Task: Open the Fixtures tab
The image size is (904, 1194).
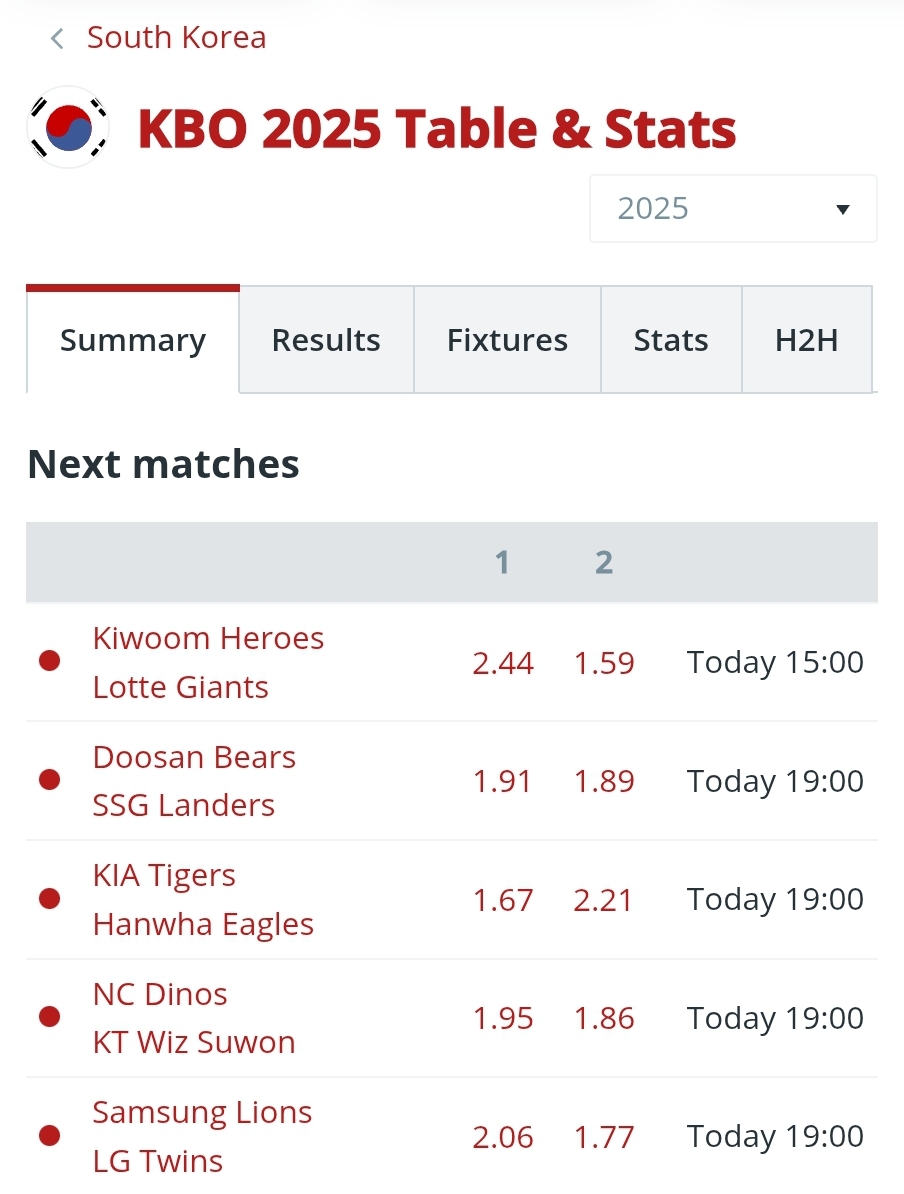Action: click(x=507, y=340)
